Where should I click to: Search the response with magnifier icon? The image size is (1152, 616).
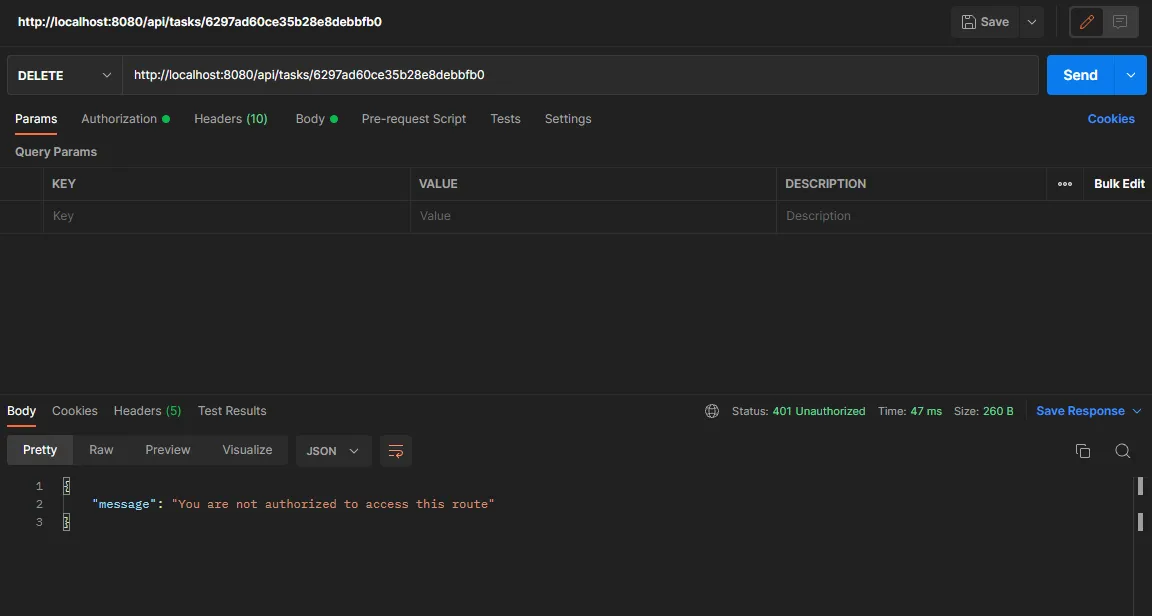[x=1122, y=451]
